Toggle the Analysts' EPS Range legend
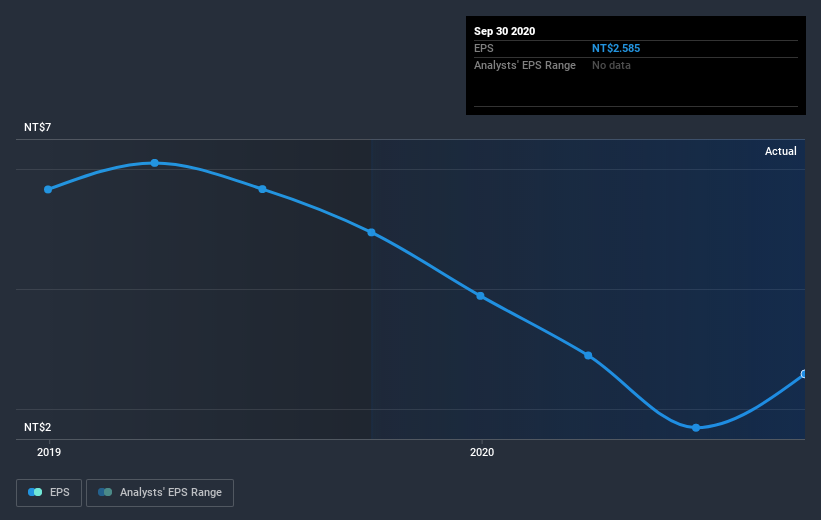Screen dimensions: 821x520 coord(160,492)
